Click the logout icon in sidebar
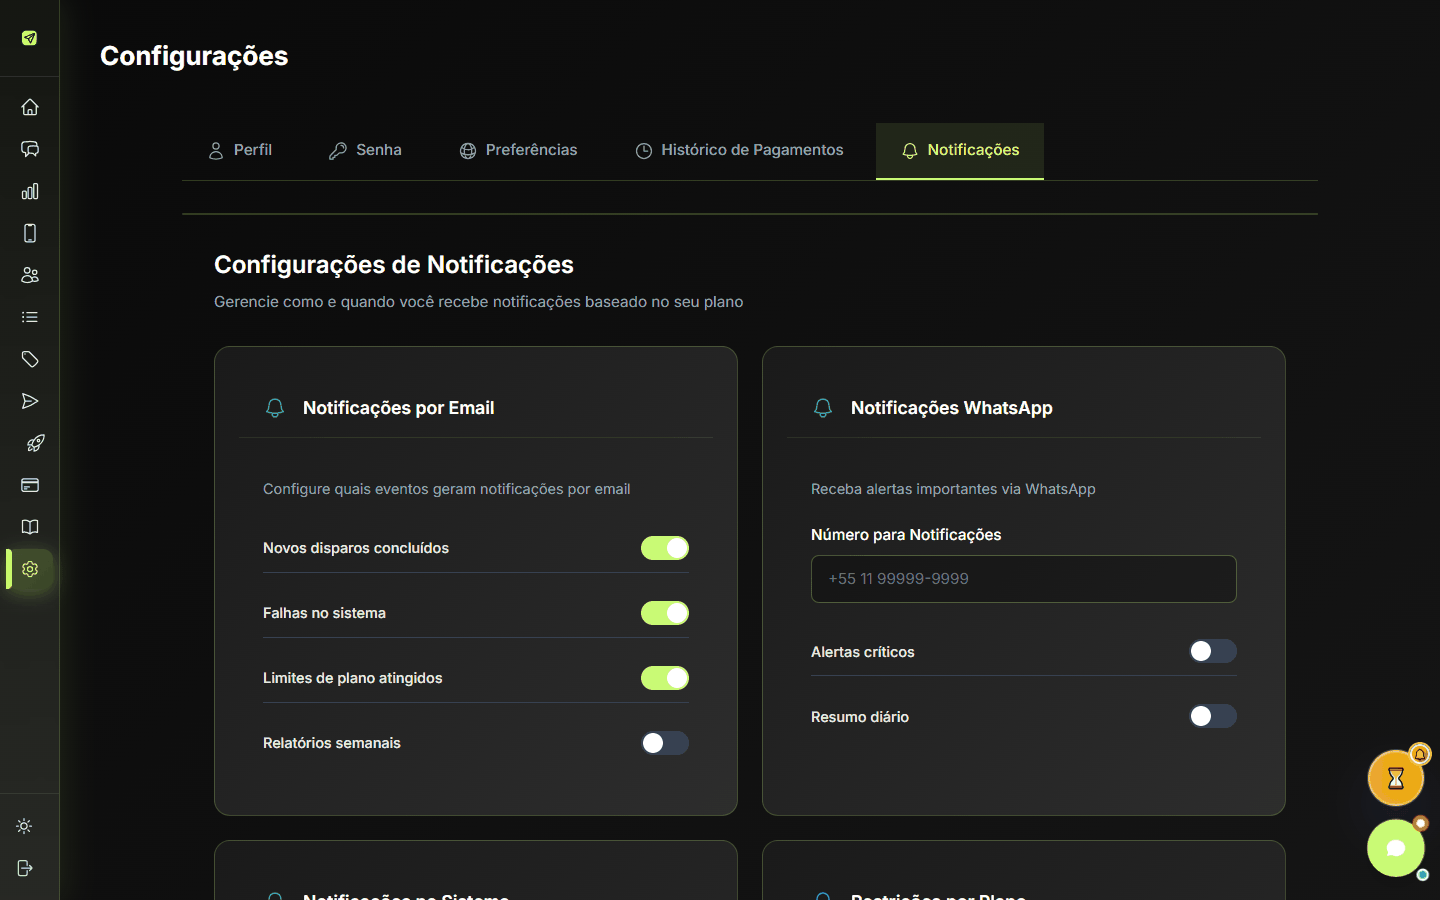 [x=25, y=868]
